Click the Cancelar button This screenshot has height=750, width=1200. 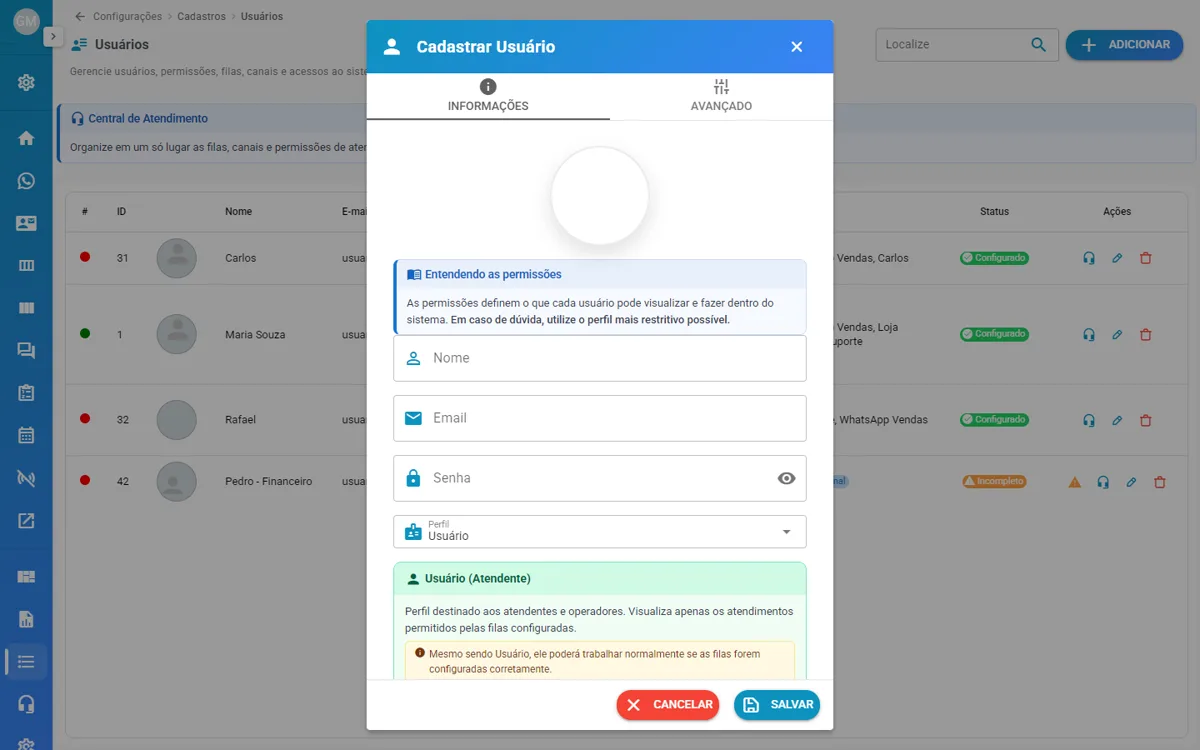pyautogui.click(x=668, y=705)
